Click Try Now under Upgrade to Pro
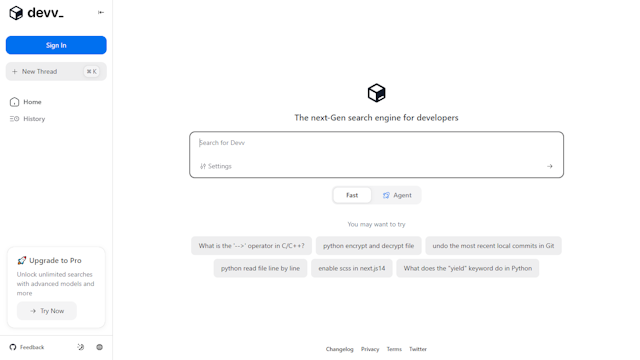 (x=47, y=311)
